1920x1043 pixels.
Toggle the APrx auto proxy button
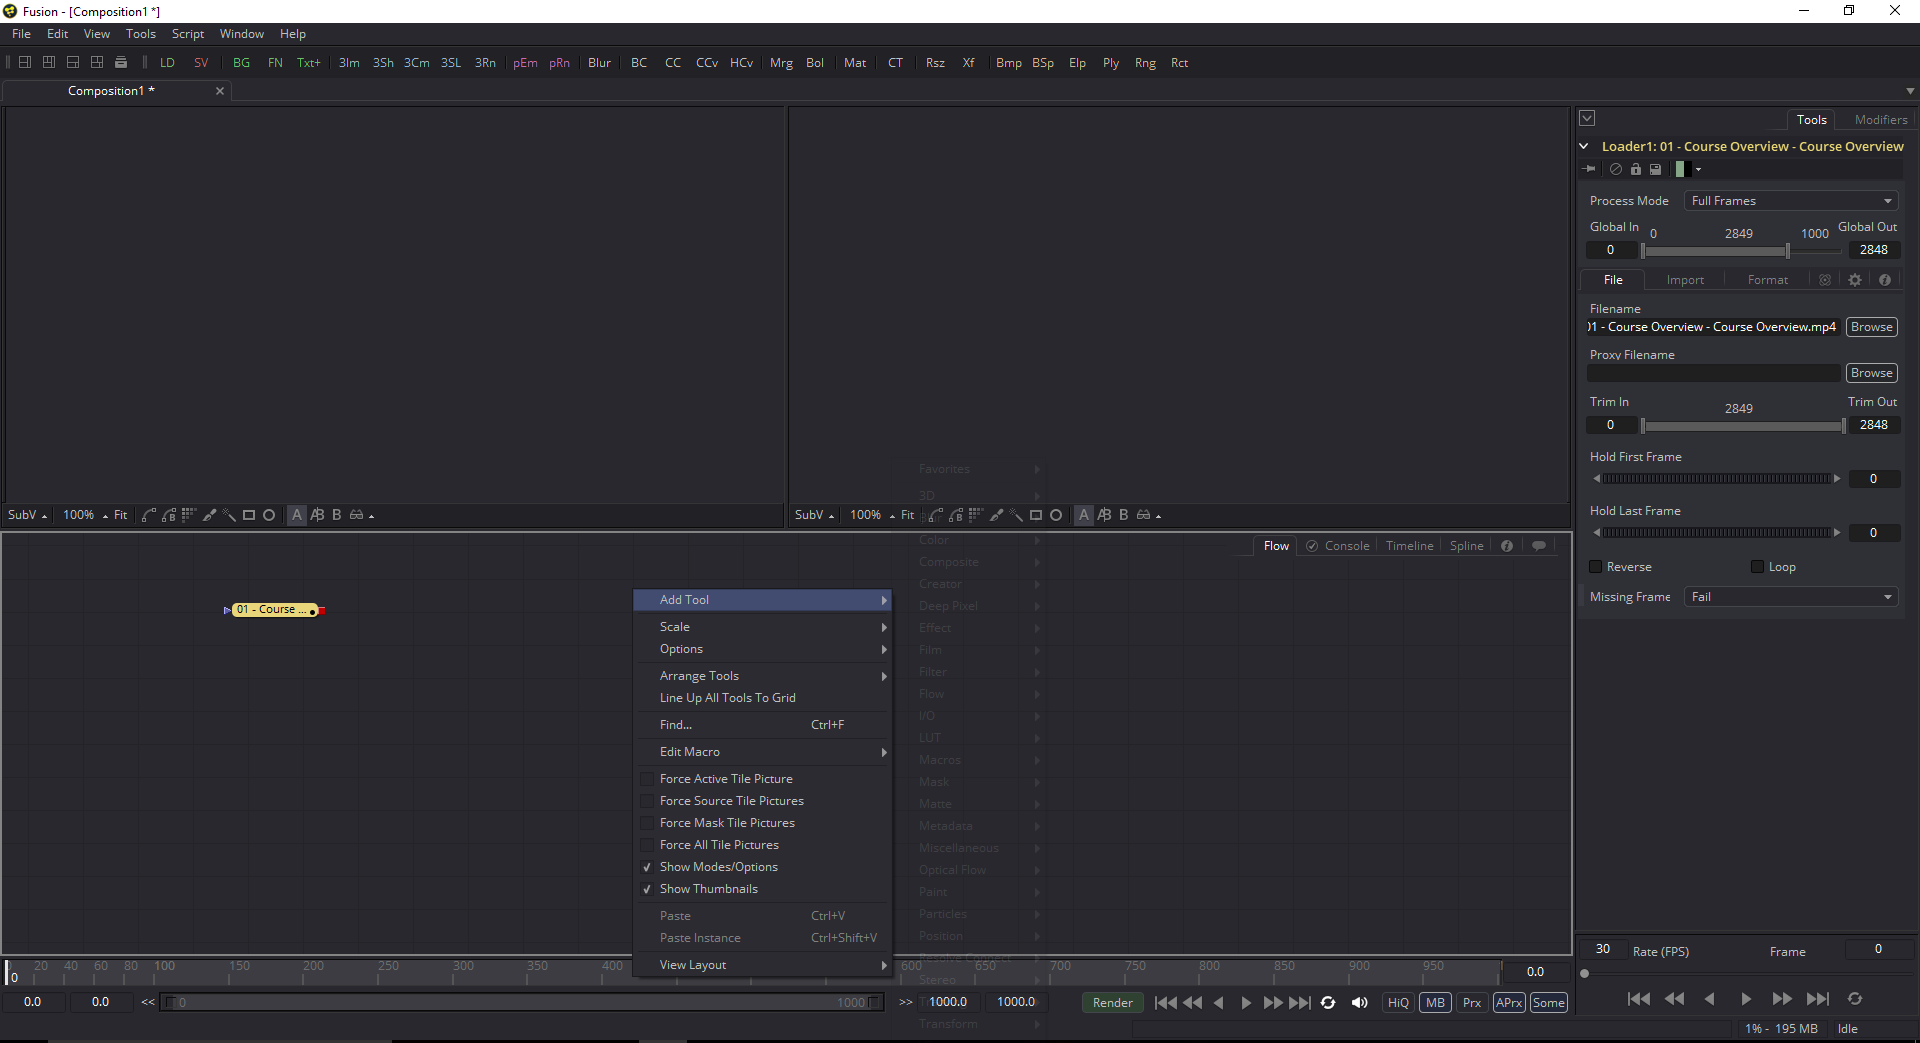point(1509,1002)
